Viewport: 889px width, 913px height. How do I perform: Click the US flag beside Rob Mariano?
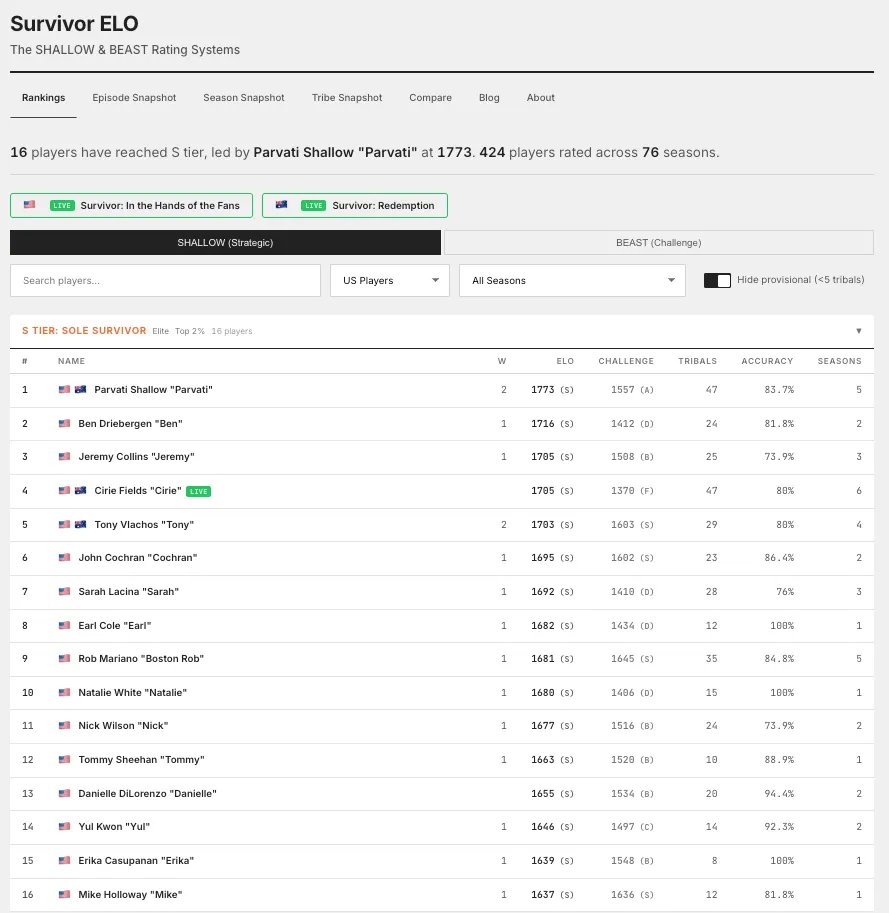click(65, 659)
